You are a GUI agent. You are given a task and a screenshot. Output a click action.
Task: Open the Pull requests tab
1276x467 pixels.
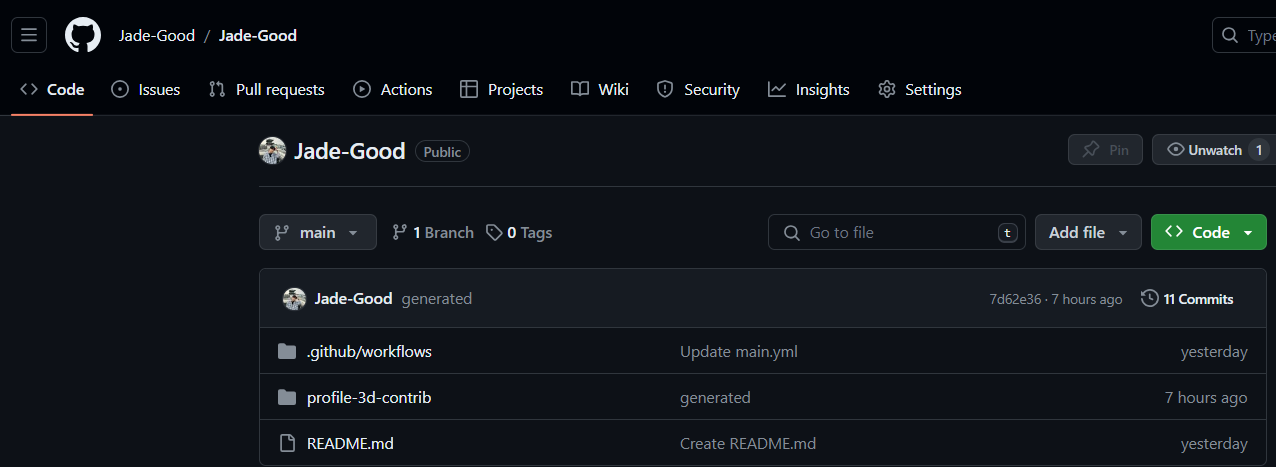(x=266, y=90)
